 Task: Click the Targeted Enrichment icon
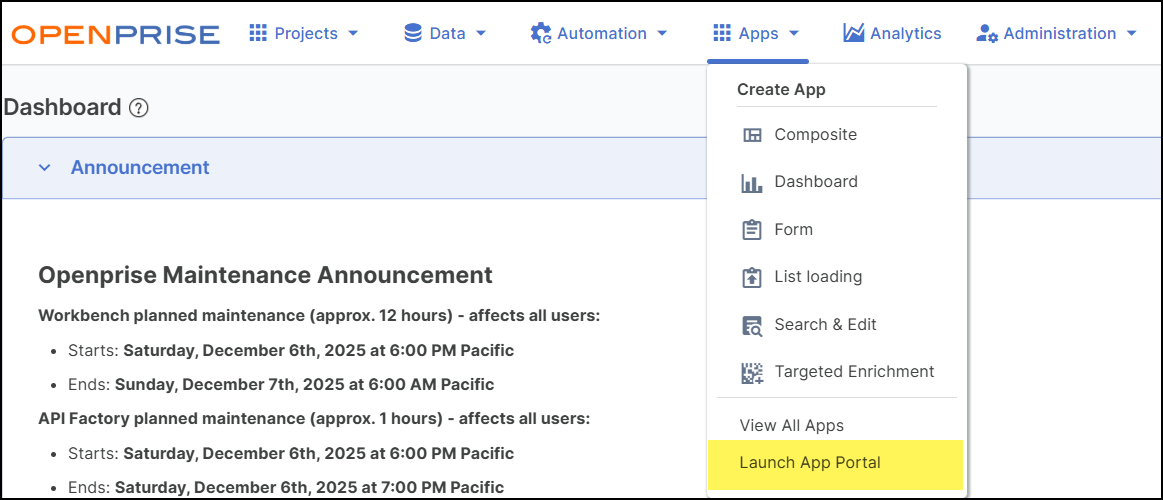click(x=752, y=372)
